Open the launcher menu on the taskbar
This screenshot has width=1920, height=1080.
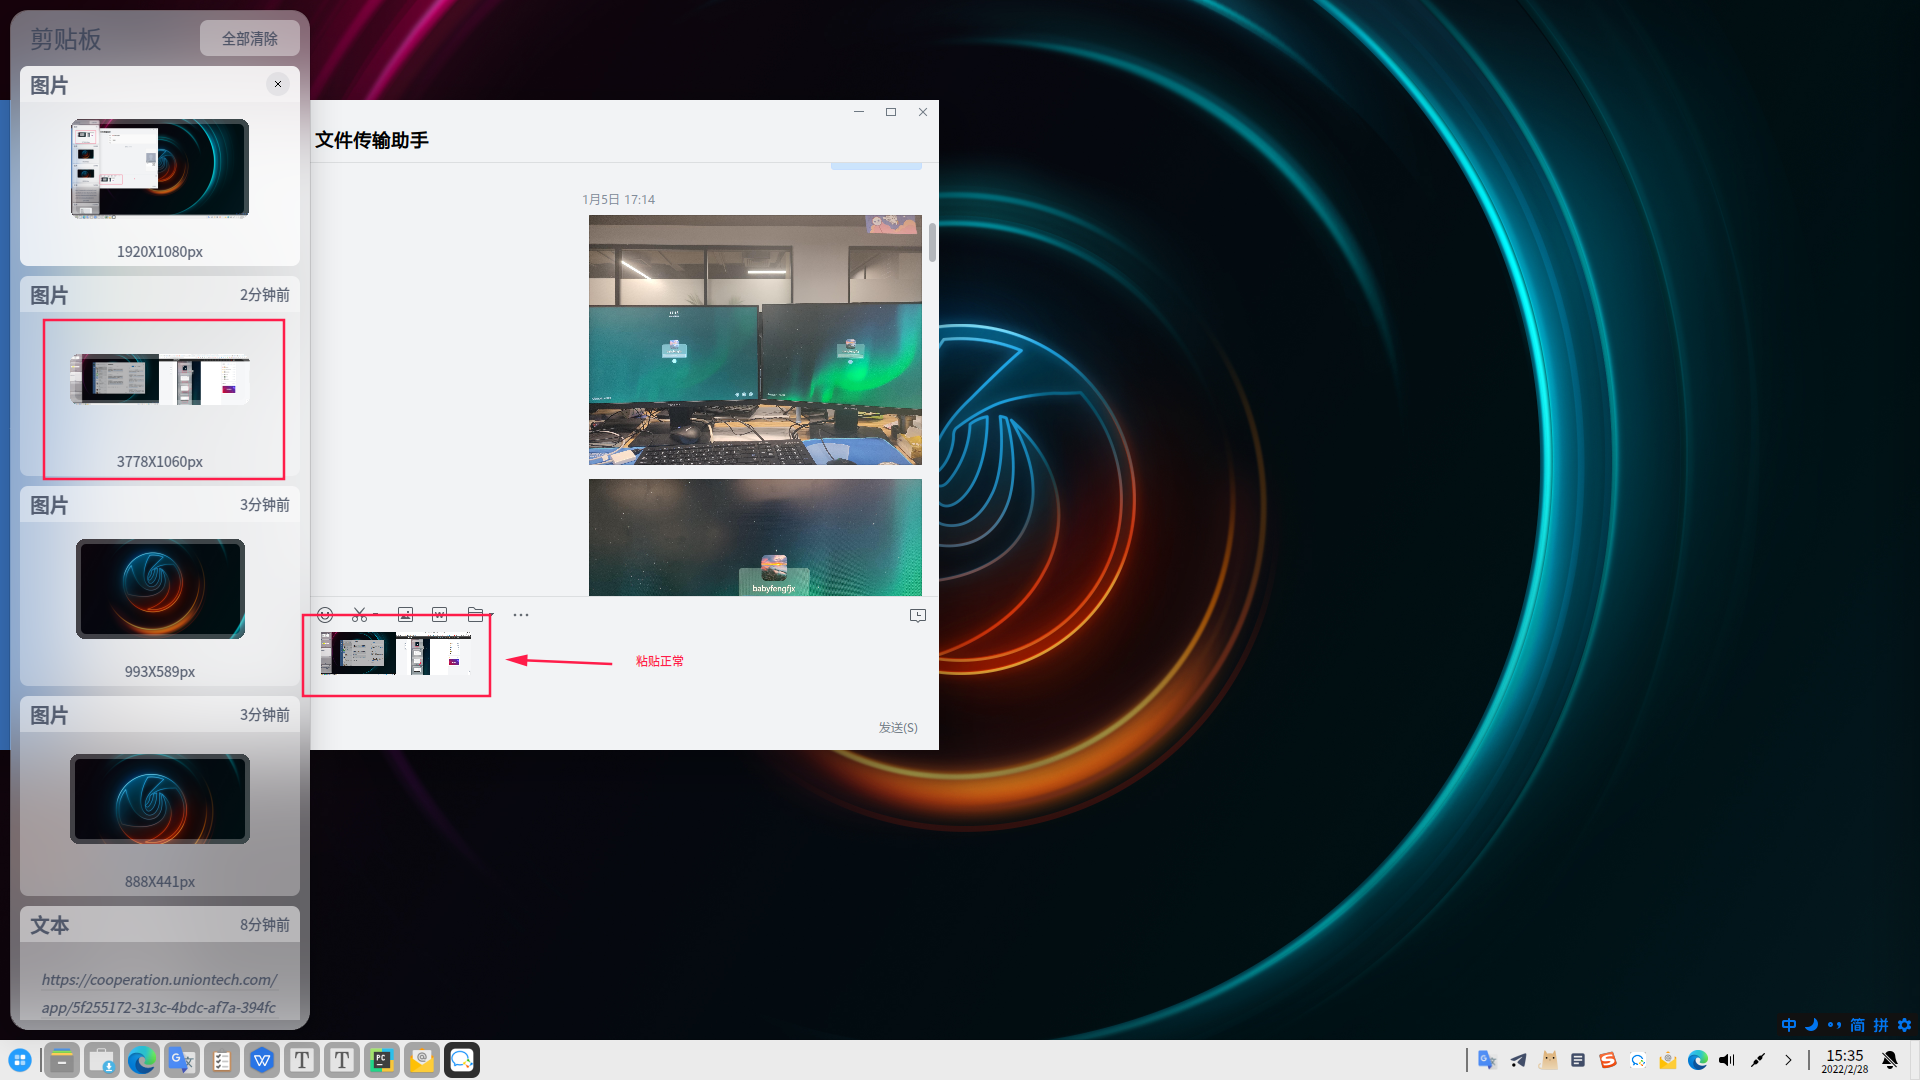click(x=20, y=1060)
